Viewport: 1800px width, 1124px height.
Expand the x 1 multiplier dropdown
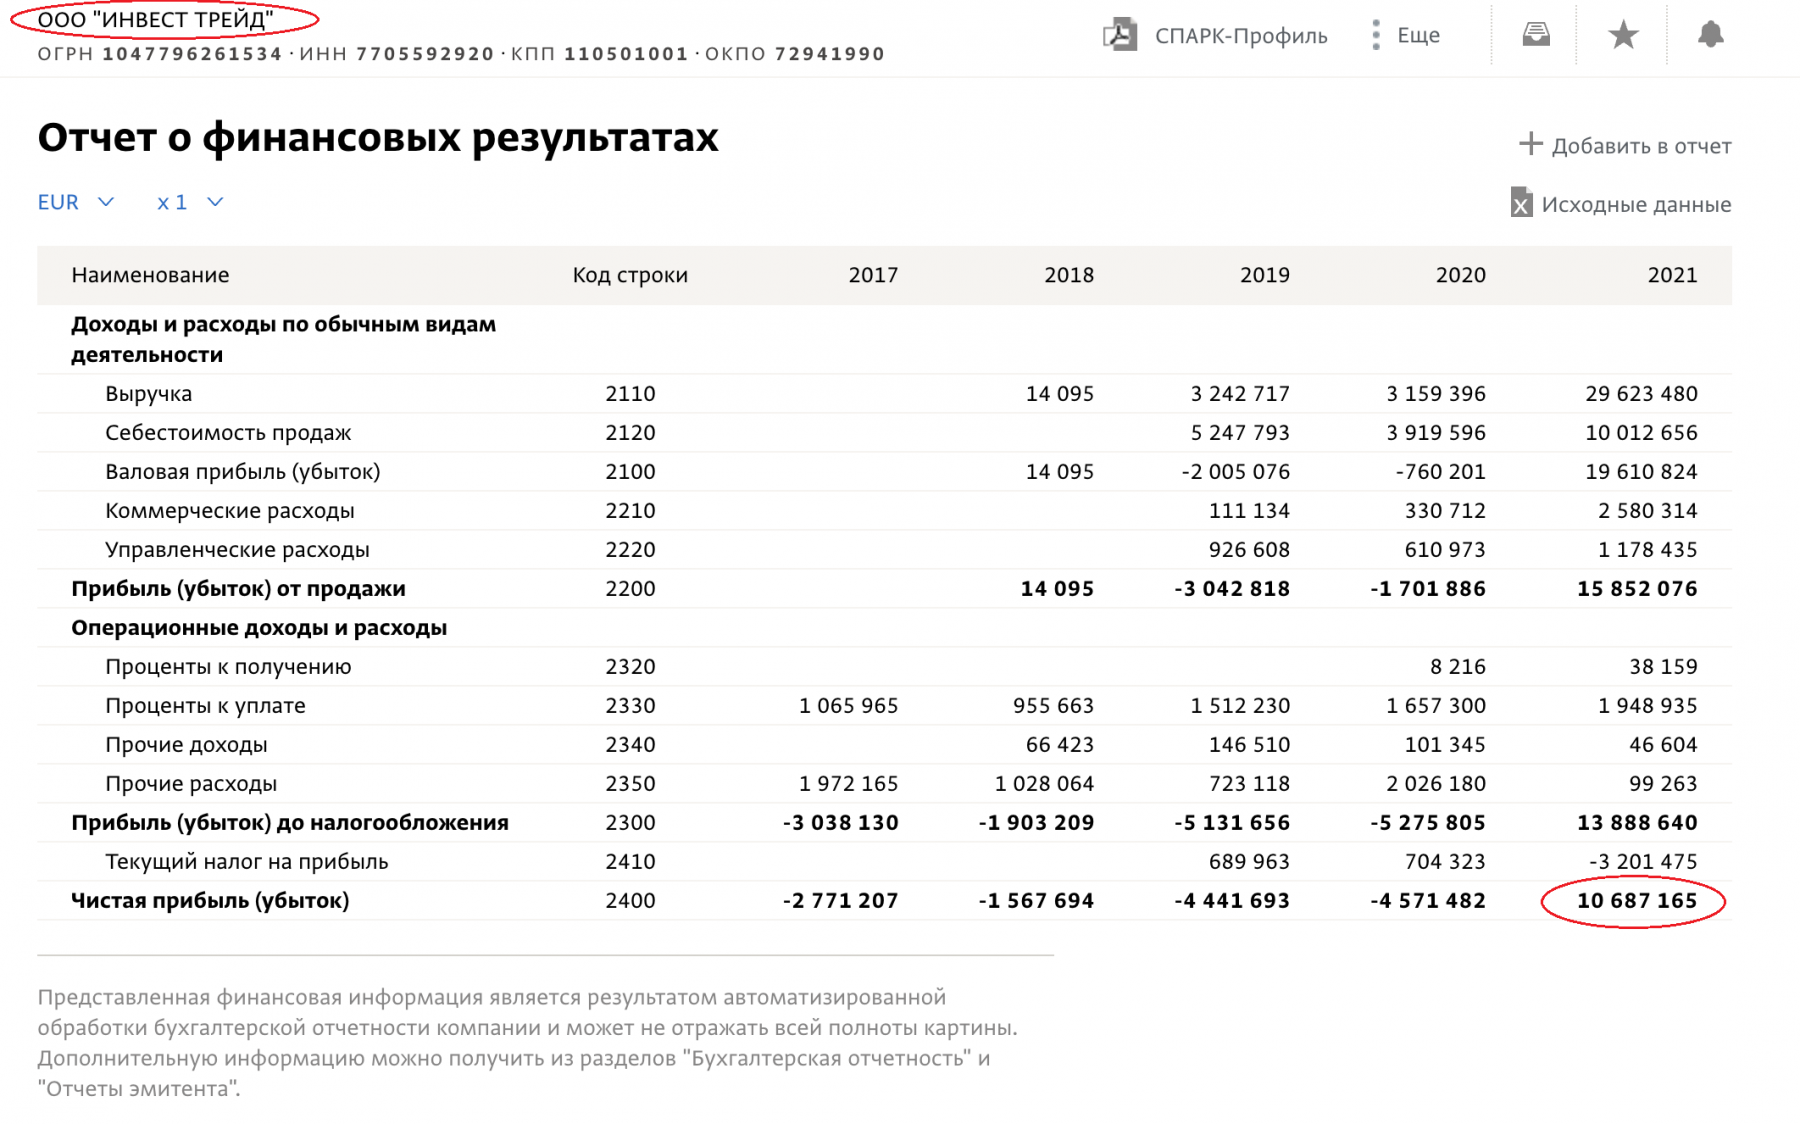(190, 202)
